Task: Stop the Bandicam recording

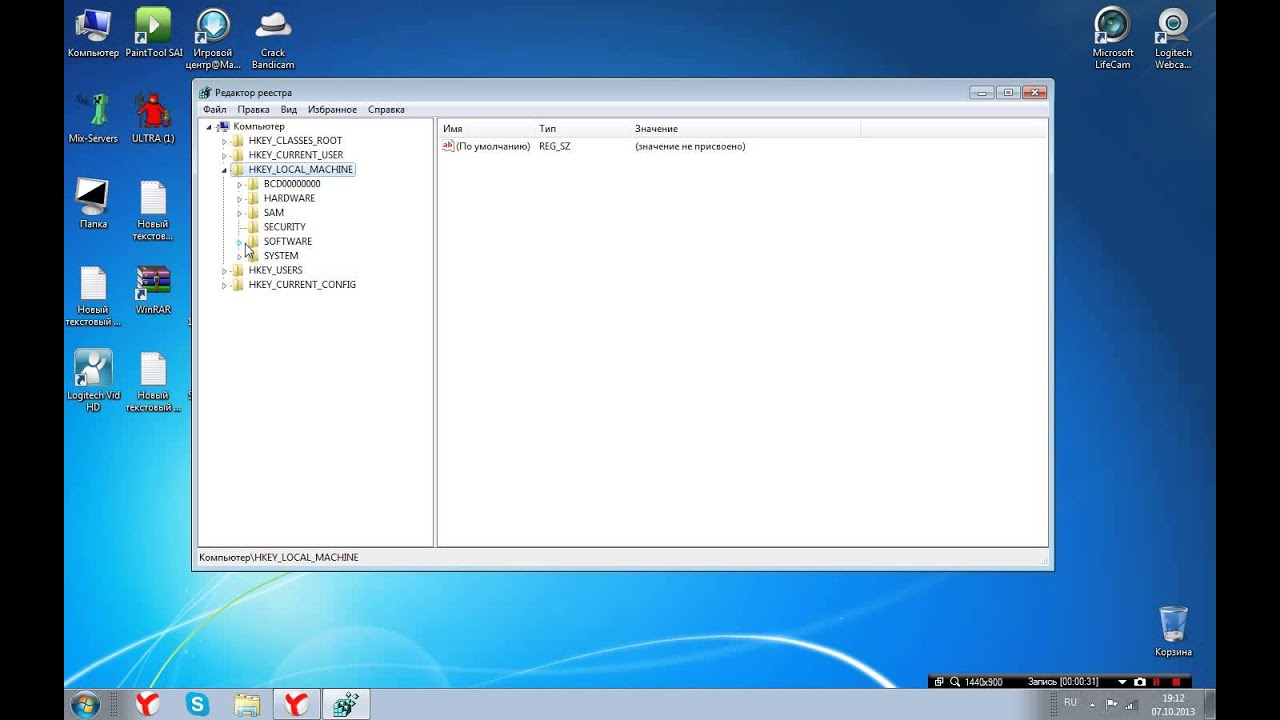Action: (1176, 682)
